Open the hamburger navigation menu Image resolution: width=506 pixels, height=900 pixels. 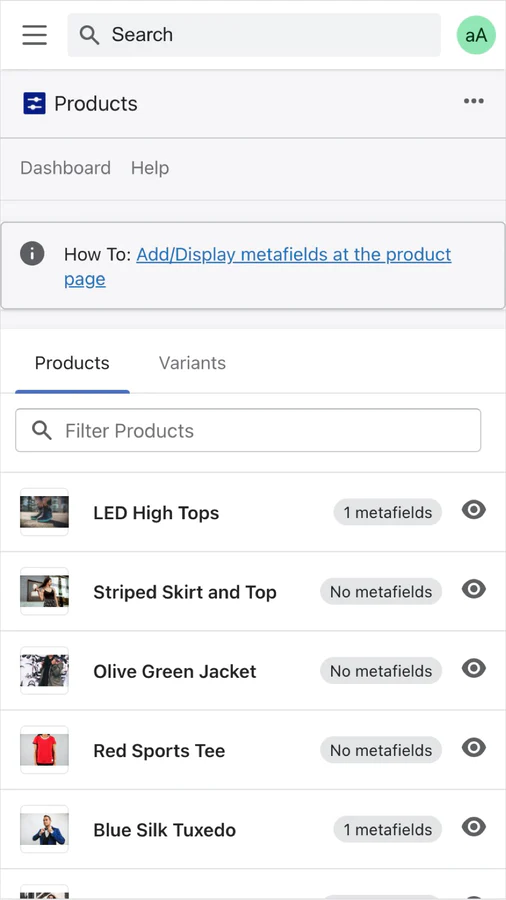pos(34,34)
